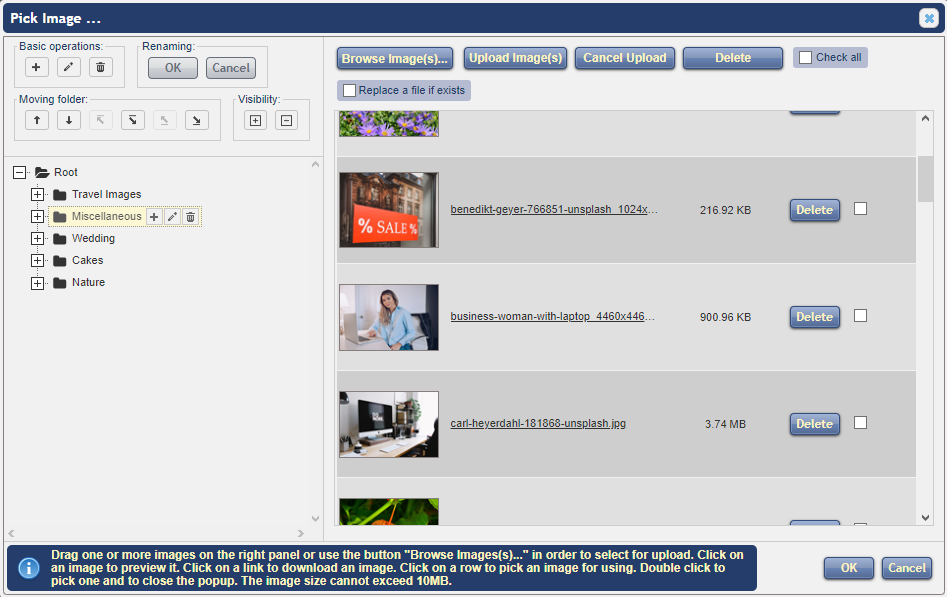Image resolution: width=947 pixels, height=597 pixels.
Task: Click the rename pencil icon in Basic operations
Action: click(x=68, y=67)
